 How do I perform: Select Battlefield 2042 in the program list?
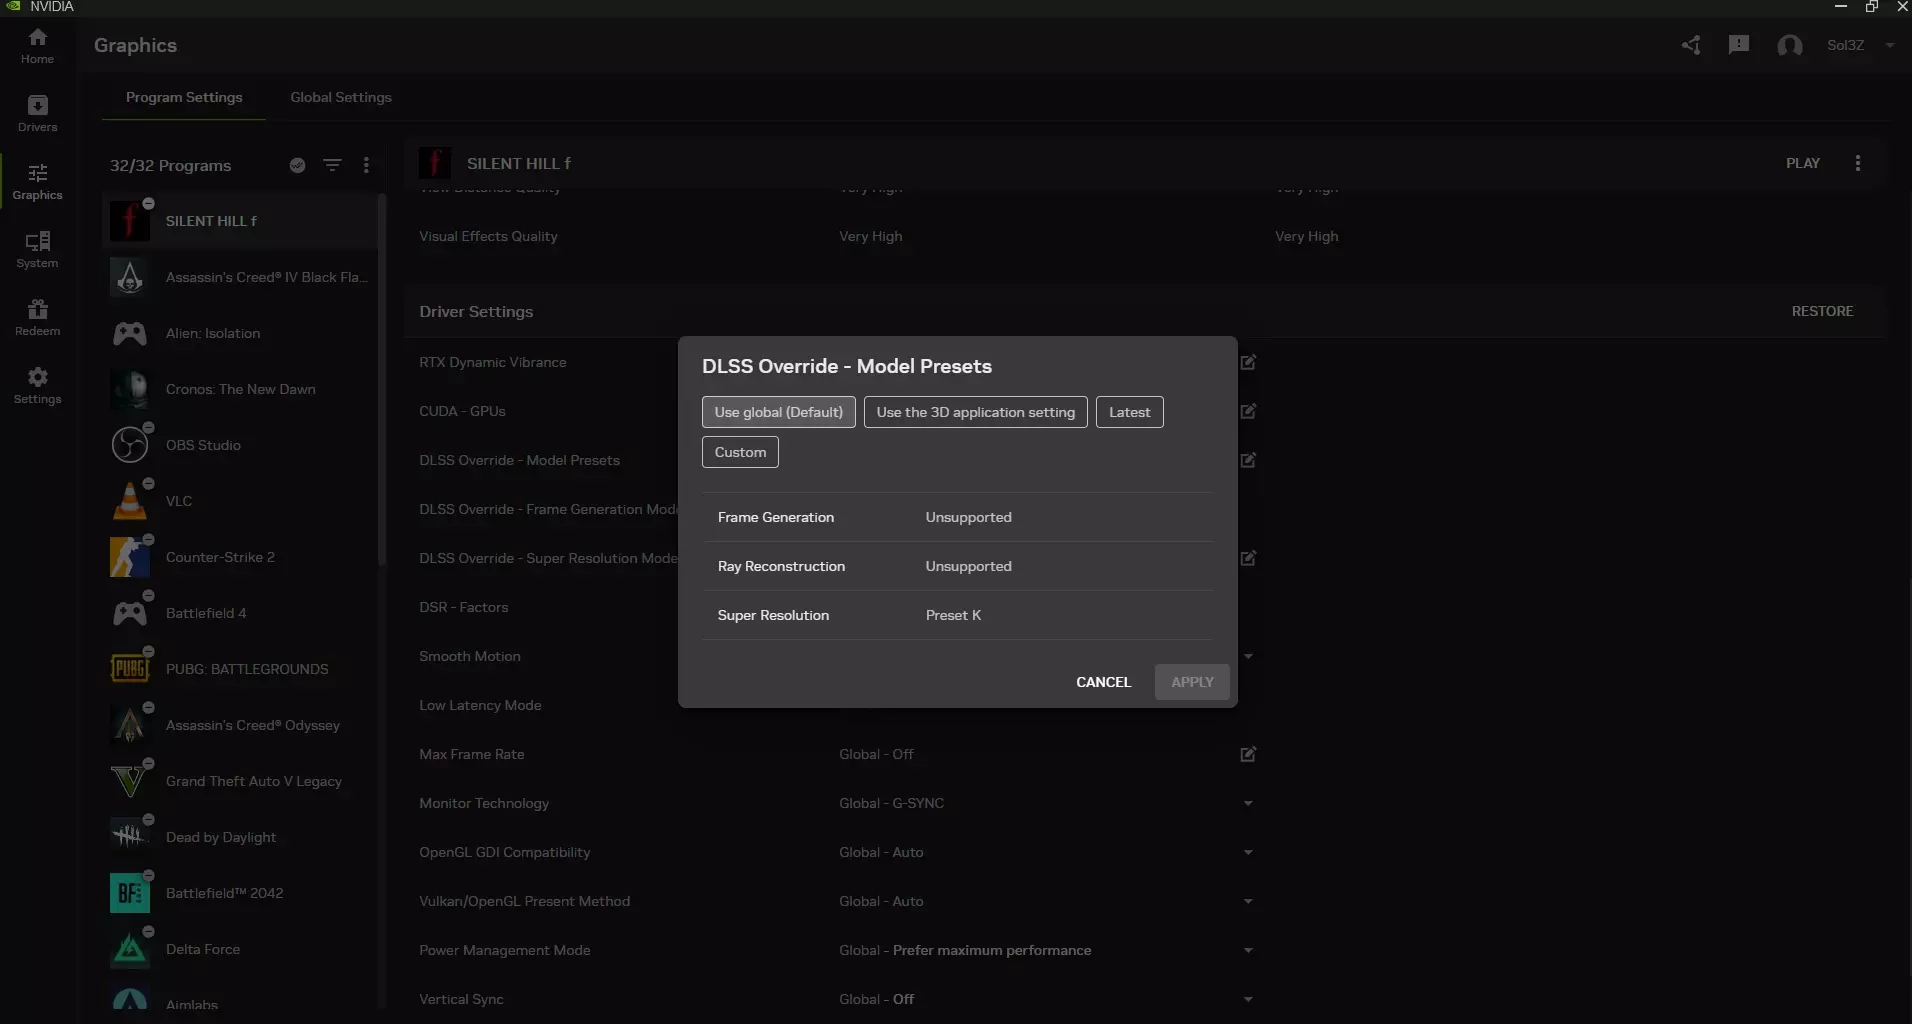coord(240,893)
